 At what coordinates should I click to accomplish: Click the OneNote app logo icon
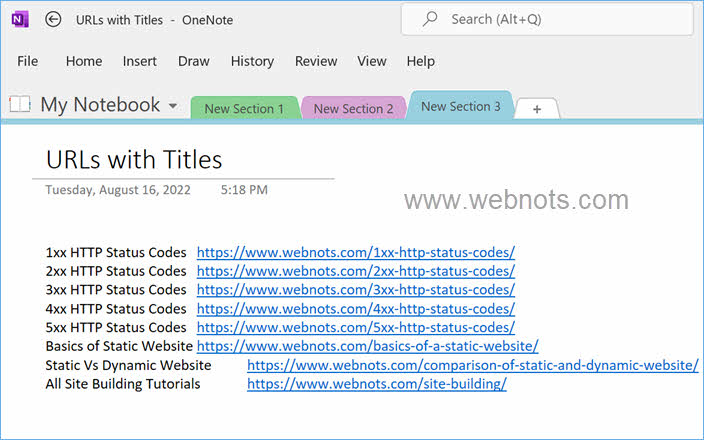pos(20,19)
